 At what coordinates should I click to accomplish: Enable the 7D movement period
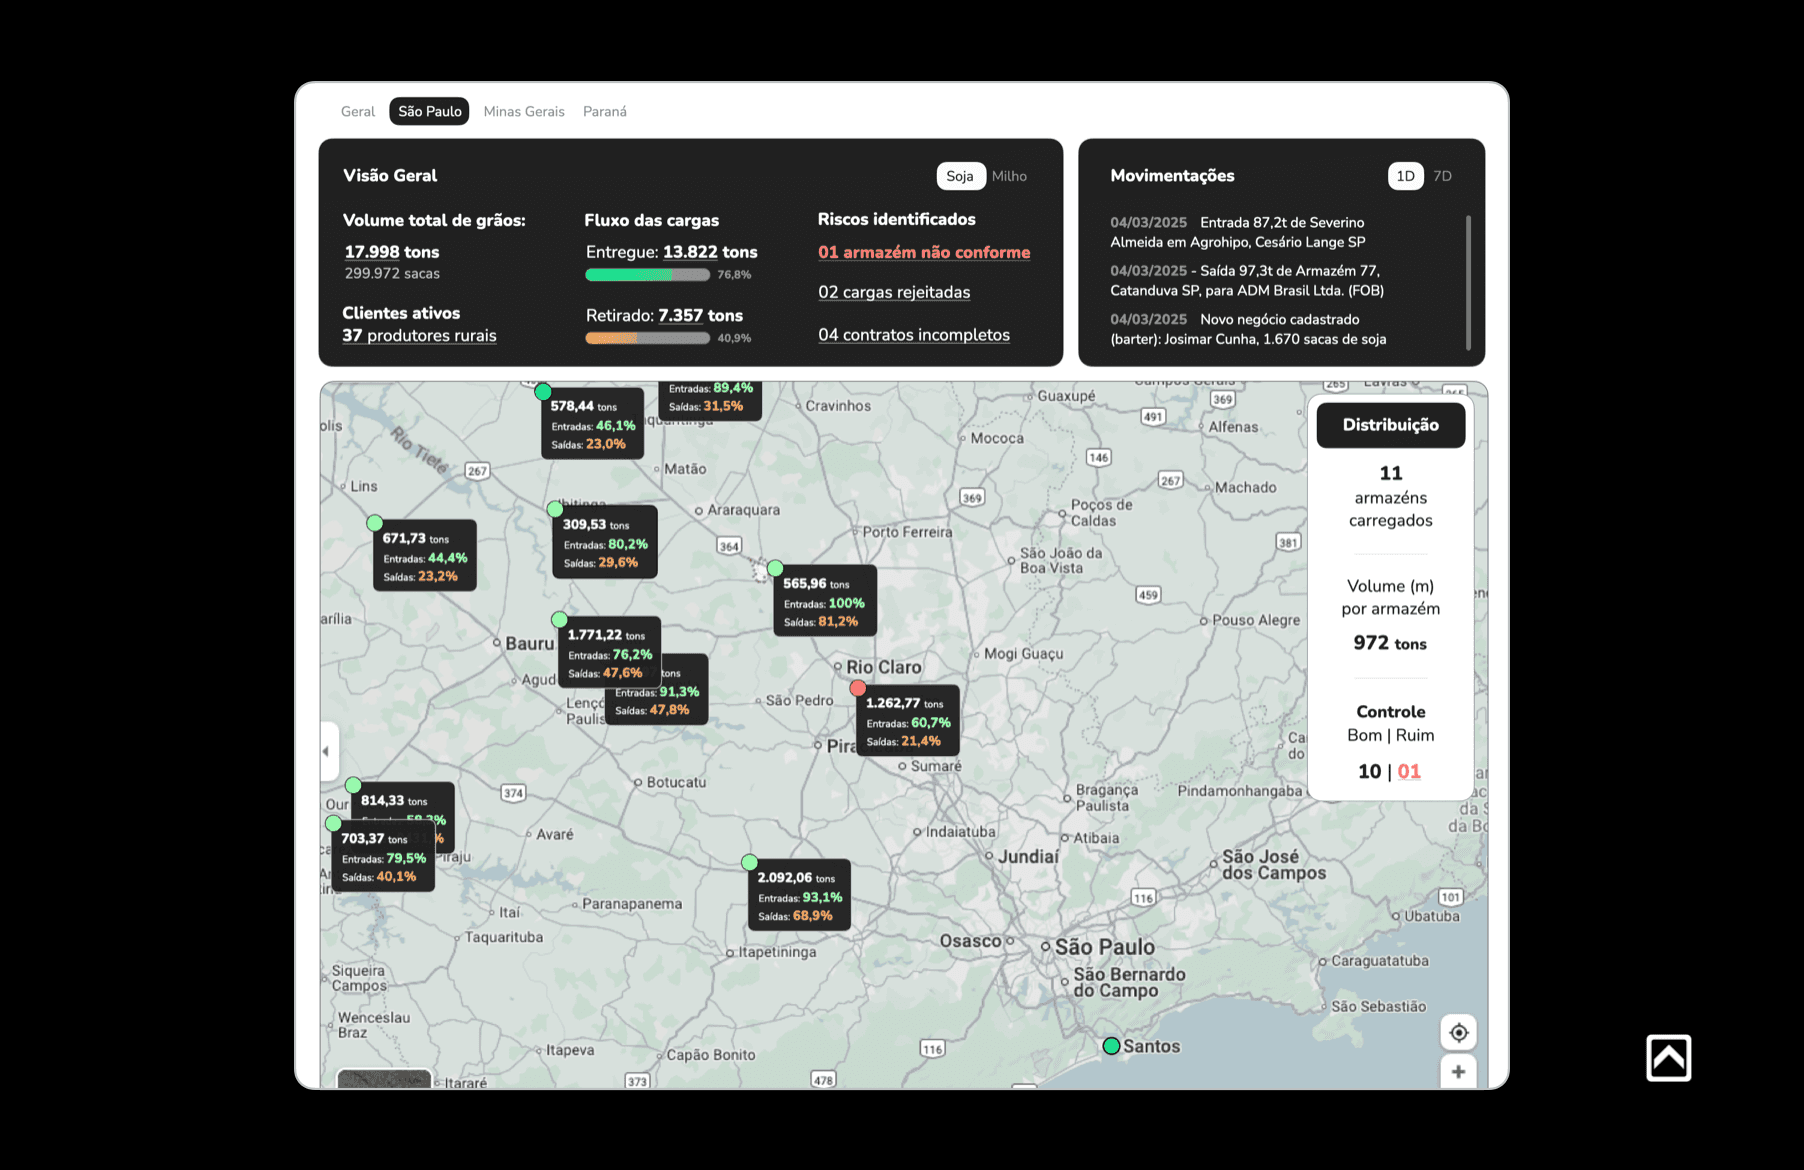pyautogui.click(x=1442, y=175)
